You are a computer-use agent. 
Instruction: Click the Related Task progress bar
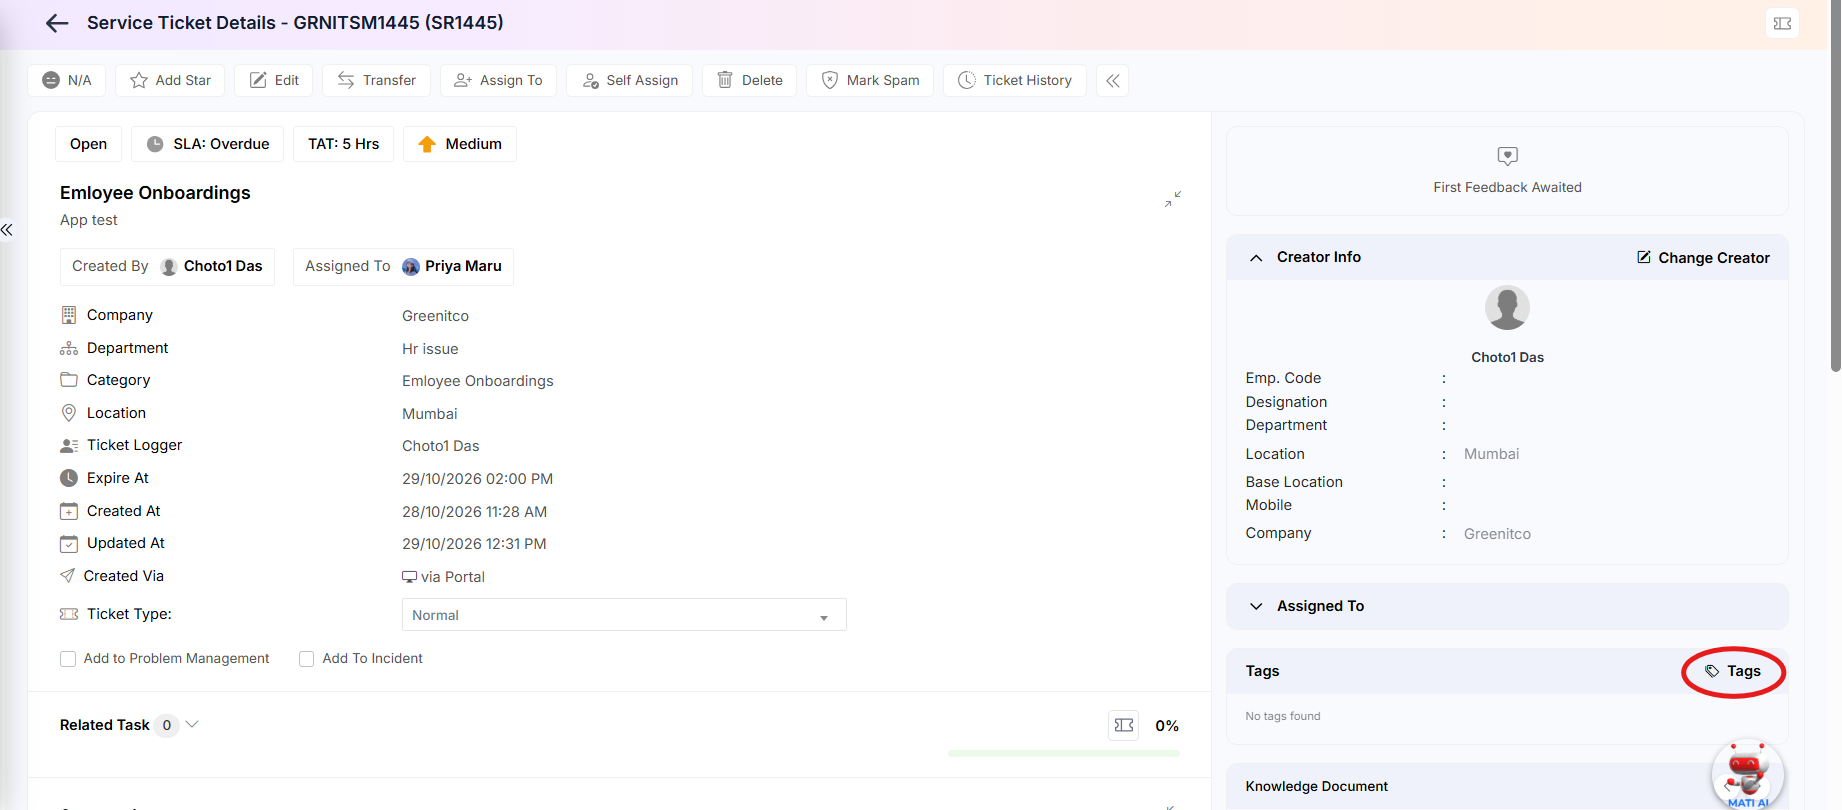point(1064,753)
